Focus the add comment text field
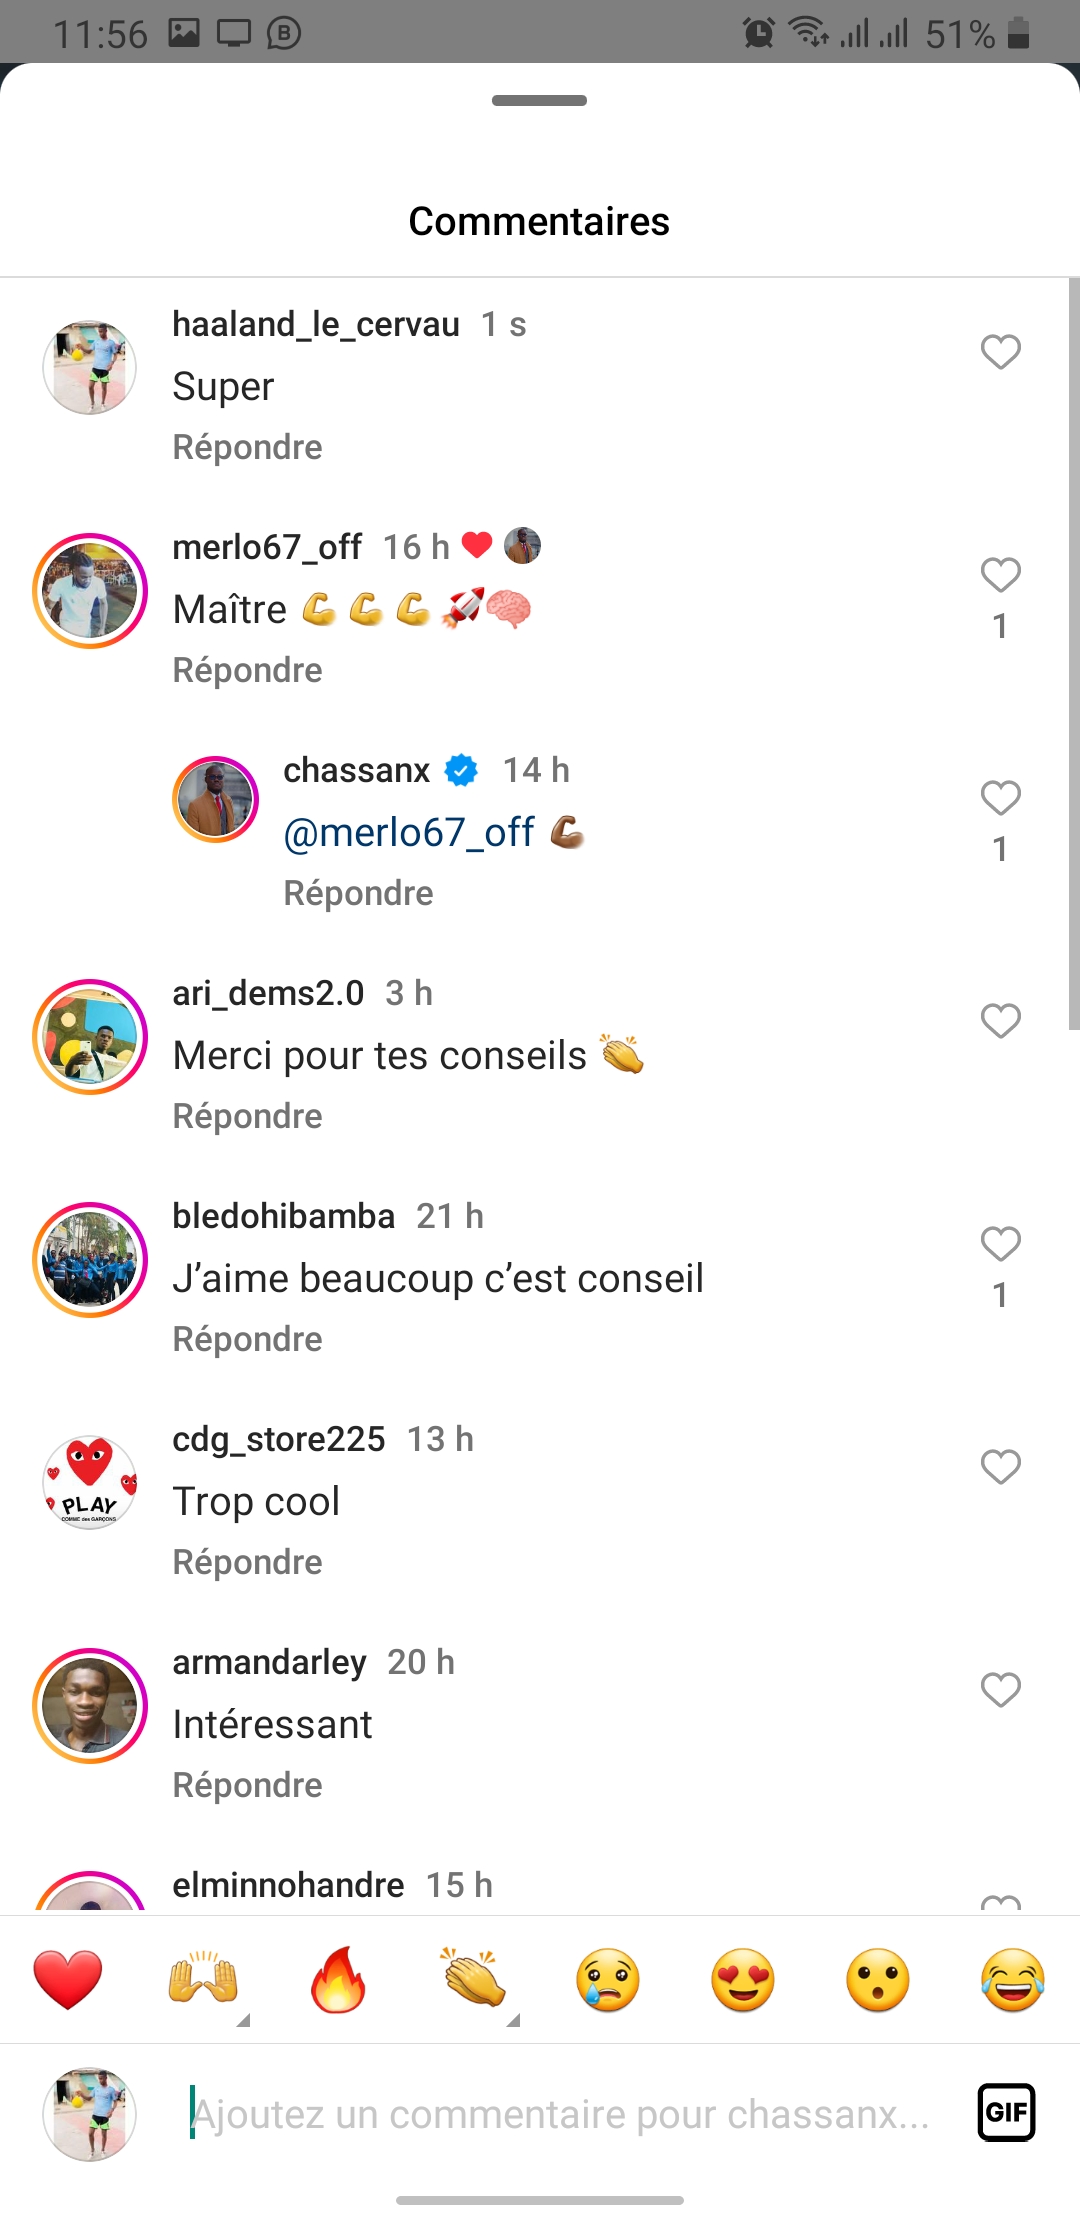Screen dimensions: 1080x2220 pos(560,2114)
